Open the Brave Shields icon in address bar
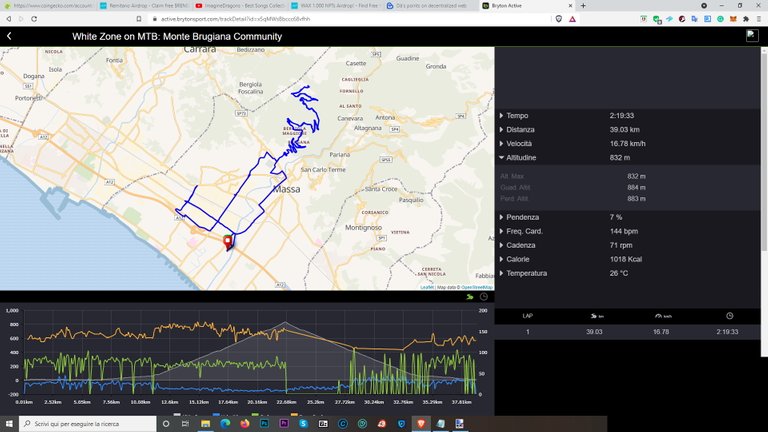The image size is (768, 432). [x=558, y=18]
